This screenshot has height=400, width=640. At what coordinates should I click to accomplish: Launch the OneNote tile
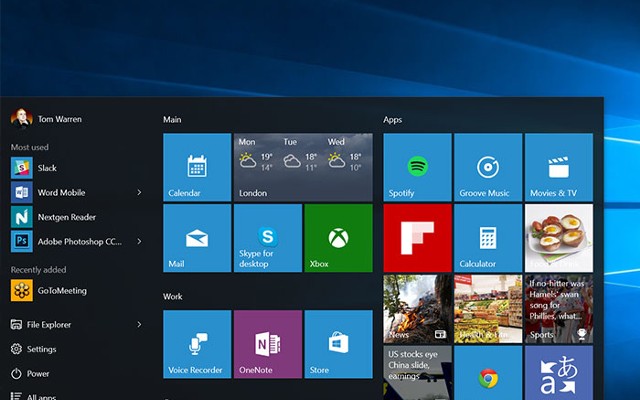268,344
